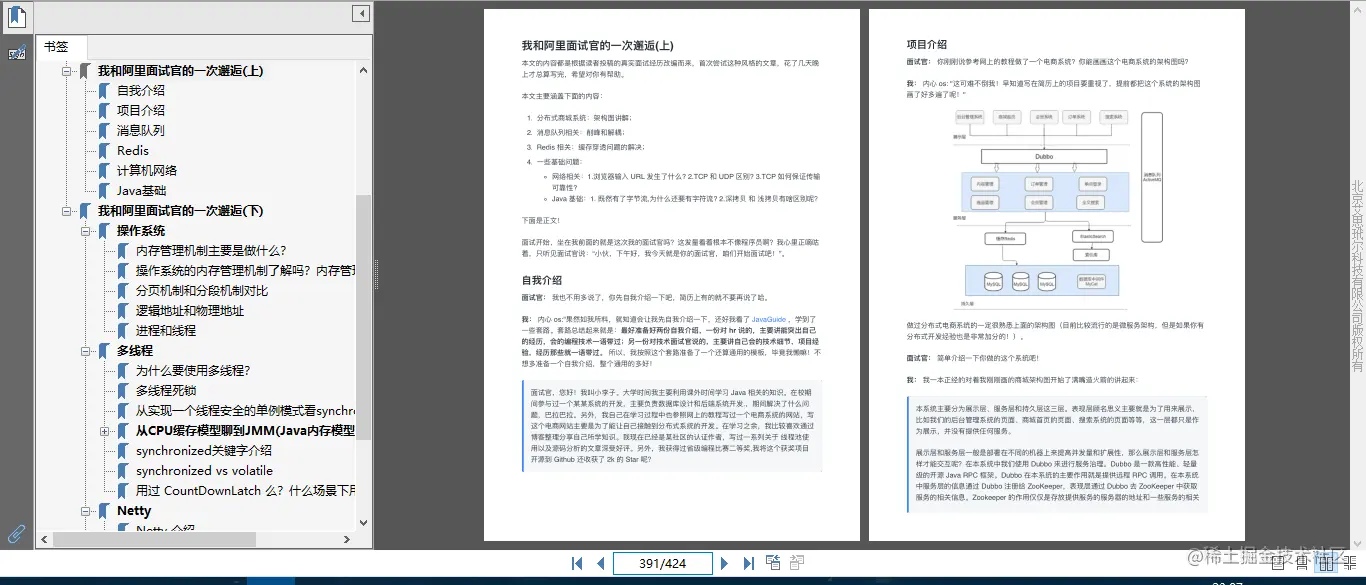The image size is (1366, 585).
Task: Open the 逻辑地址和物理地址 bookmark
Action: pos(190,311)
